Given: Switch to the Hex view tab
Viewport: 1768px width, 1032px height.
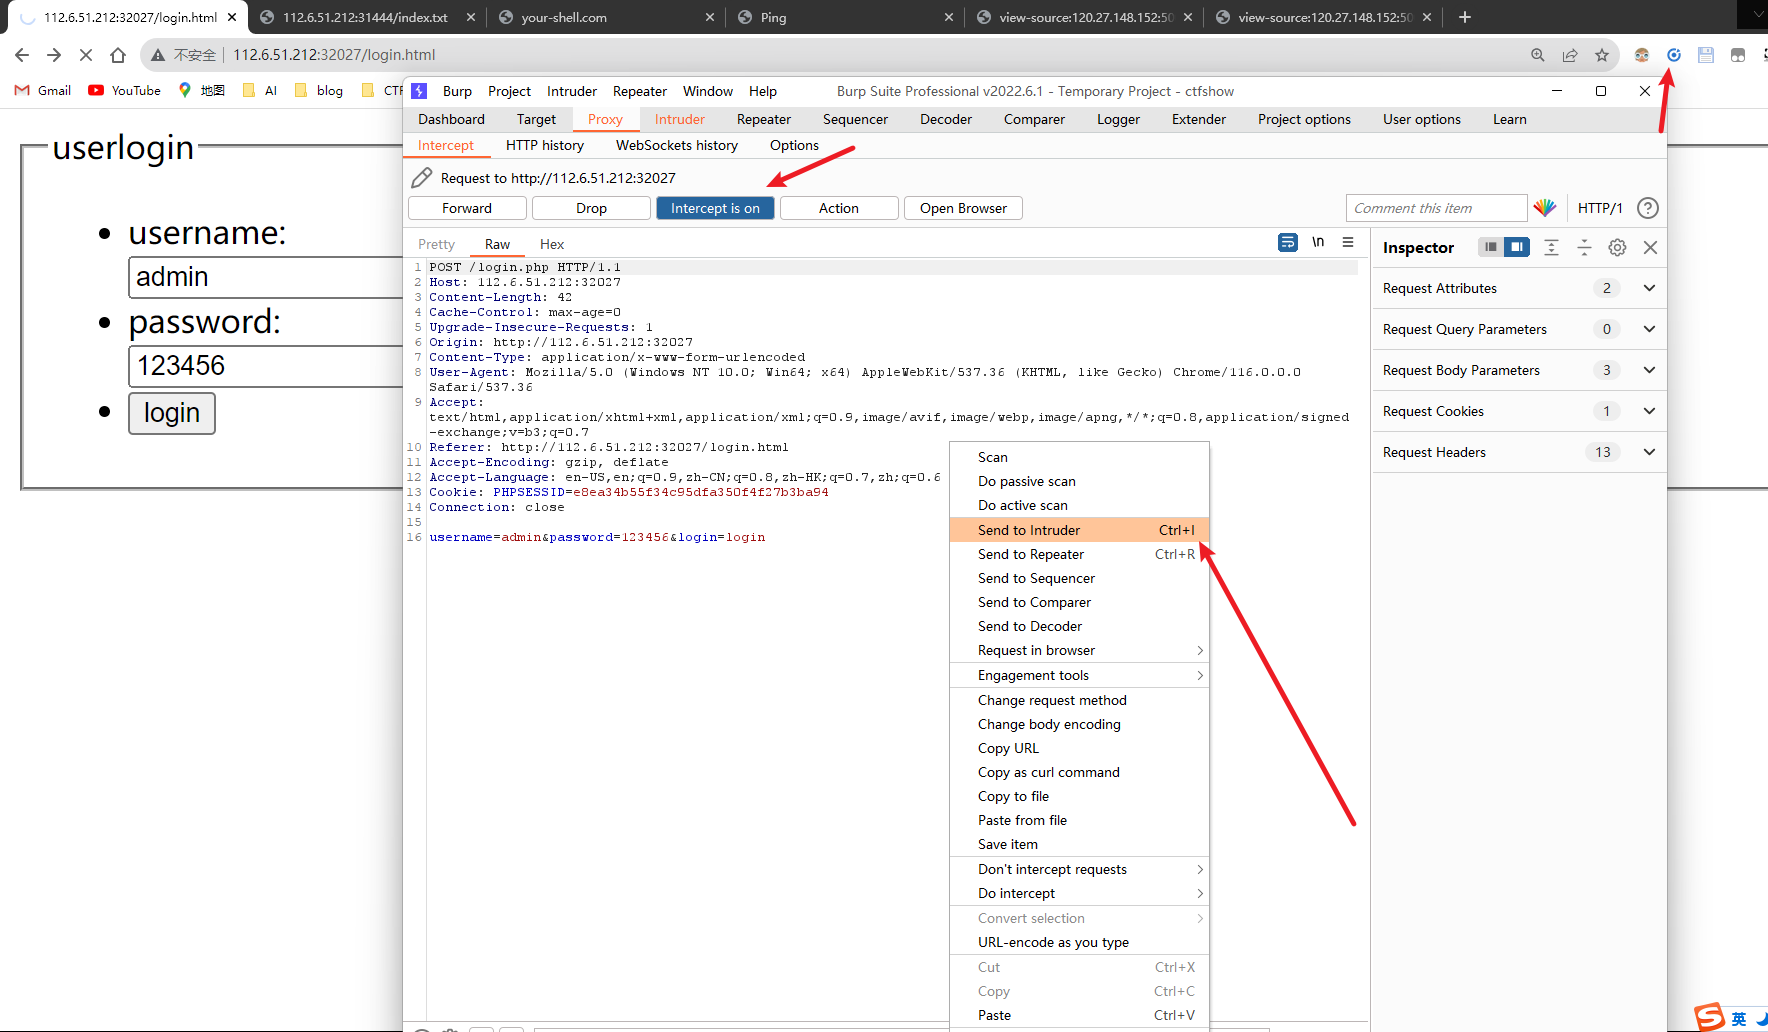Looking at the screenshot, I should coord(552,244).
